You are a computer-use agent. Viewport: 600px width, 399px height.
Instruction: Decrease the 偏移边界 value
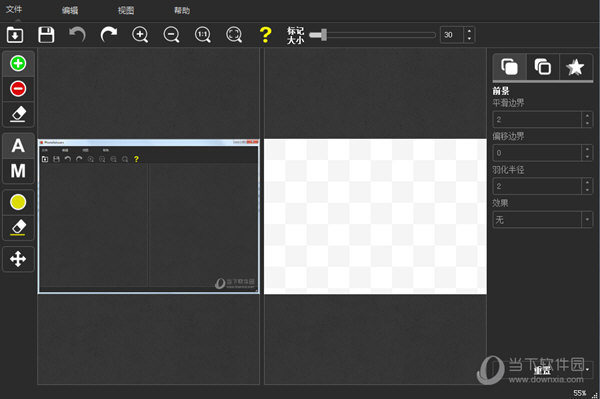coord(587,157)
